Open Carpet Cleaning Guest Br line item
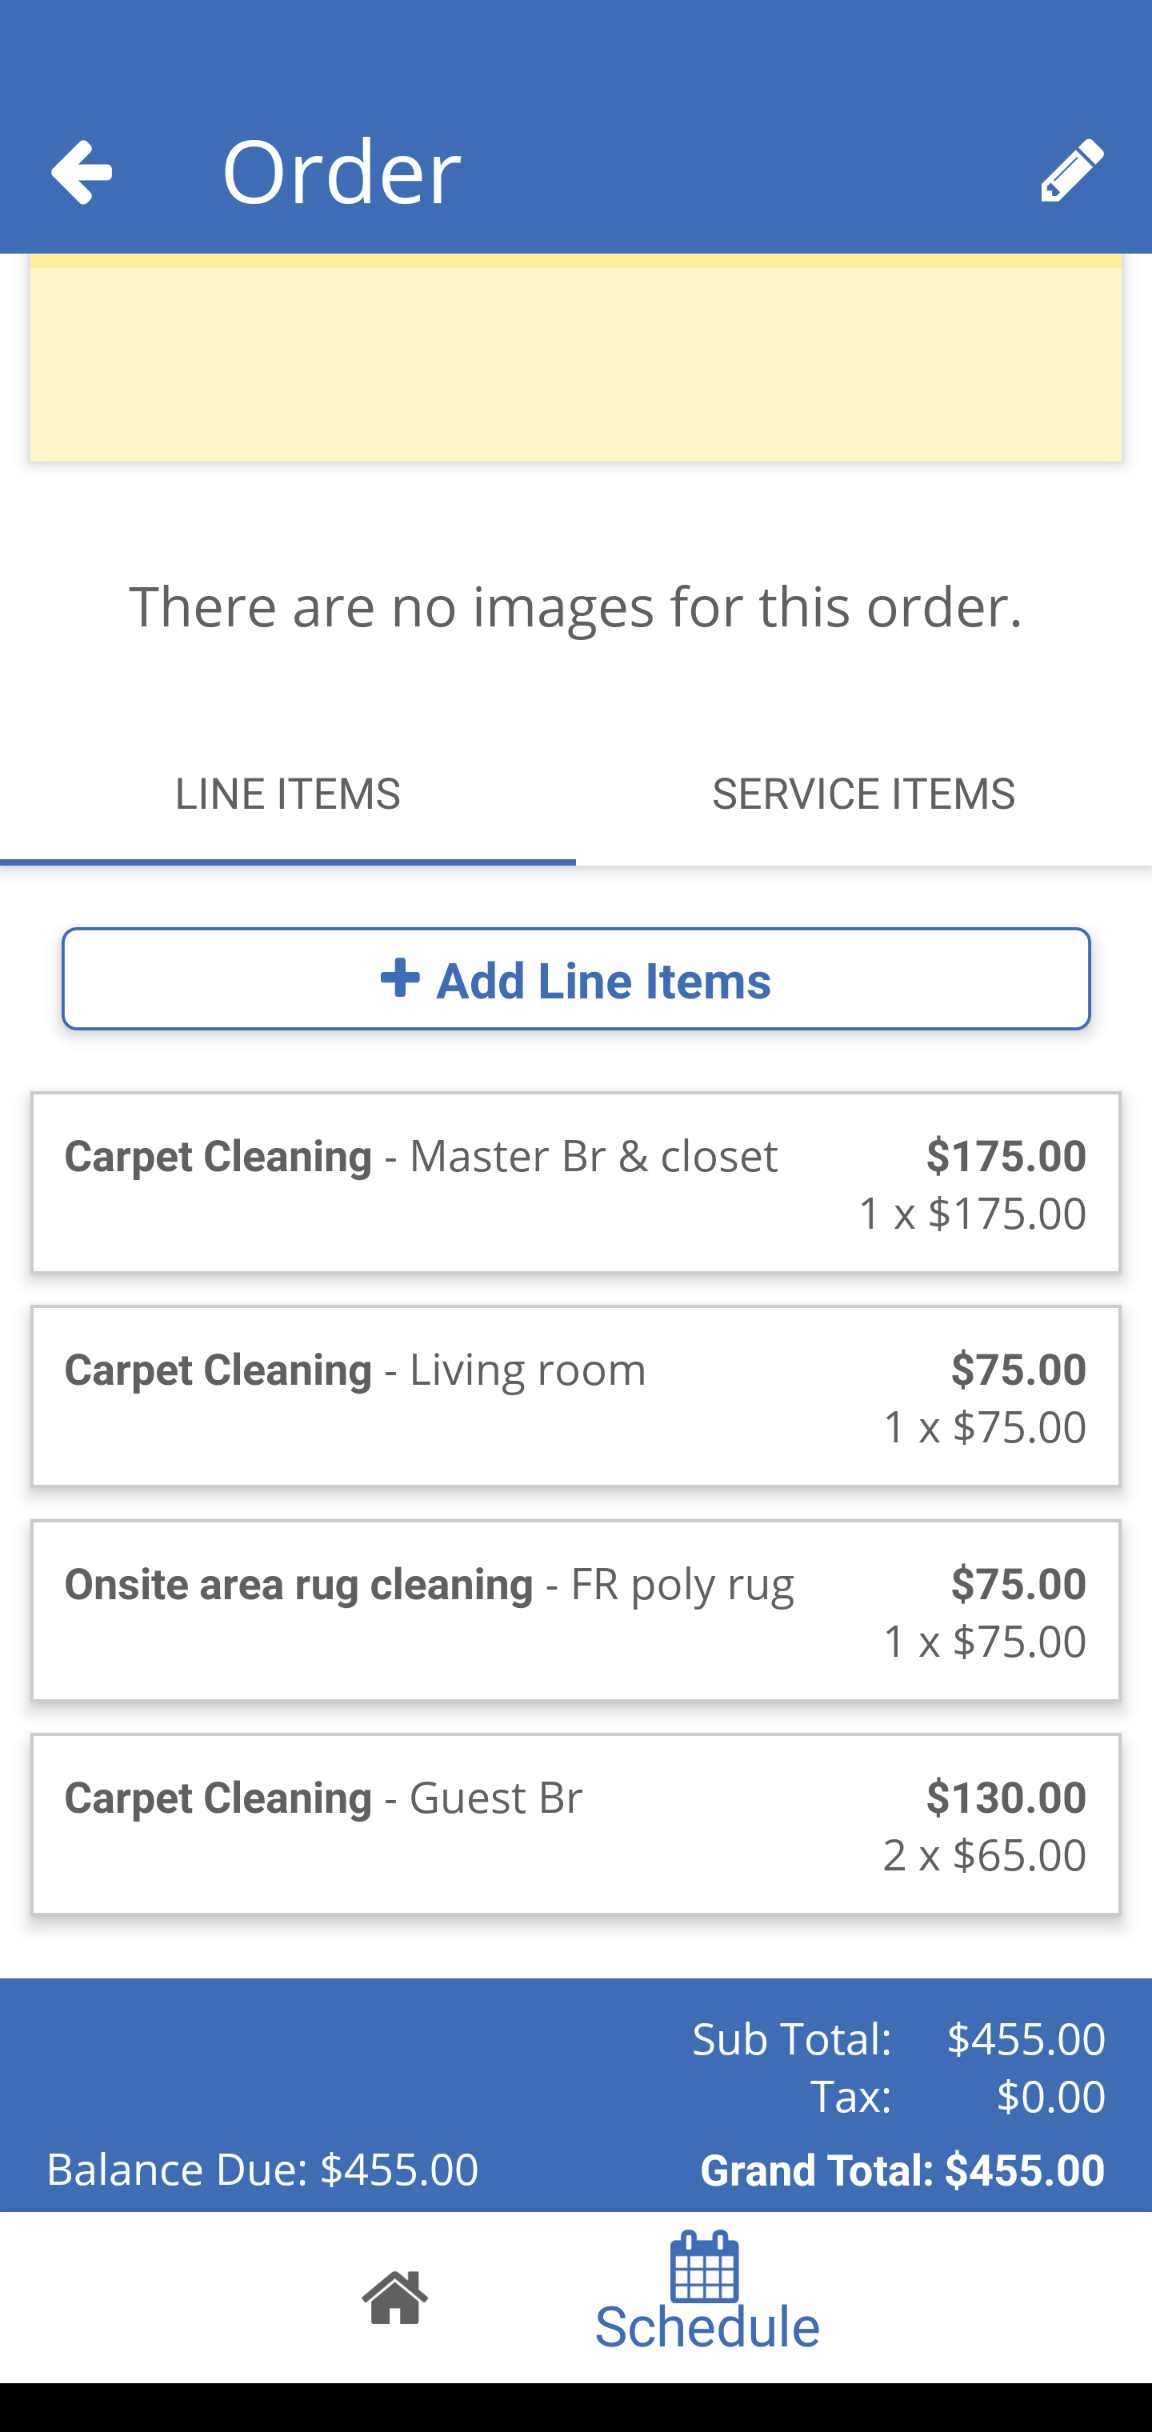 [x=575, y=1824]
